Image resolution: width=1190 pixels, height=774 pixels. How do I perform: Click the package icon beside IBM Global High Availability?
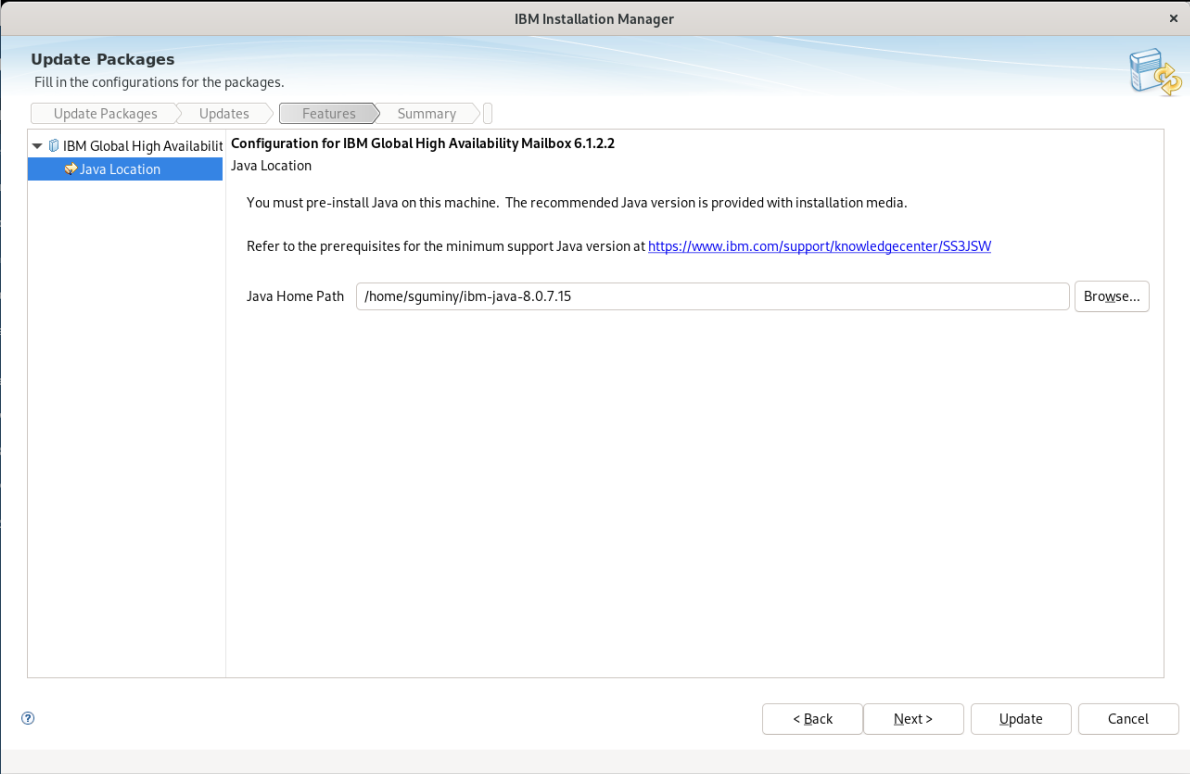click(54, 146)
